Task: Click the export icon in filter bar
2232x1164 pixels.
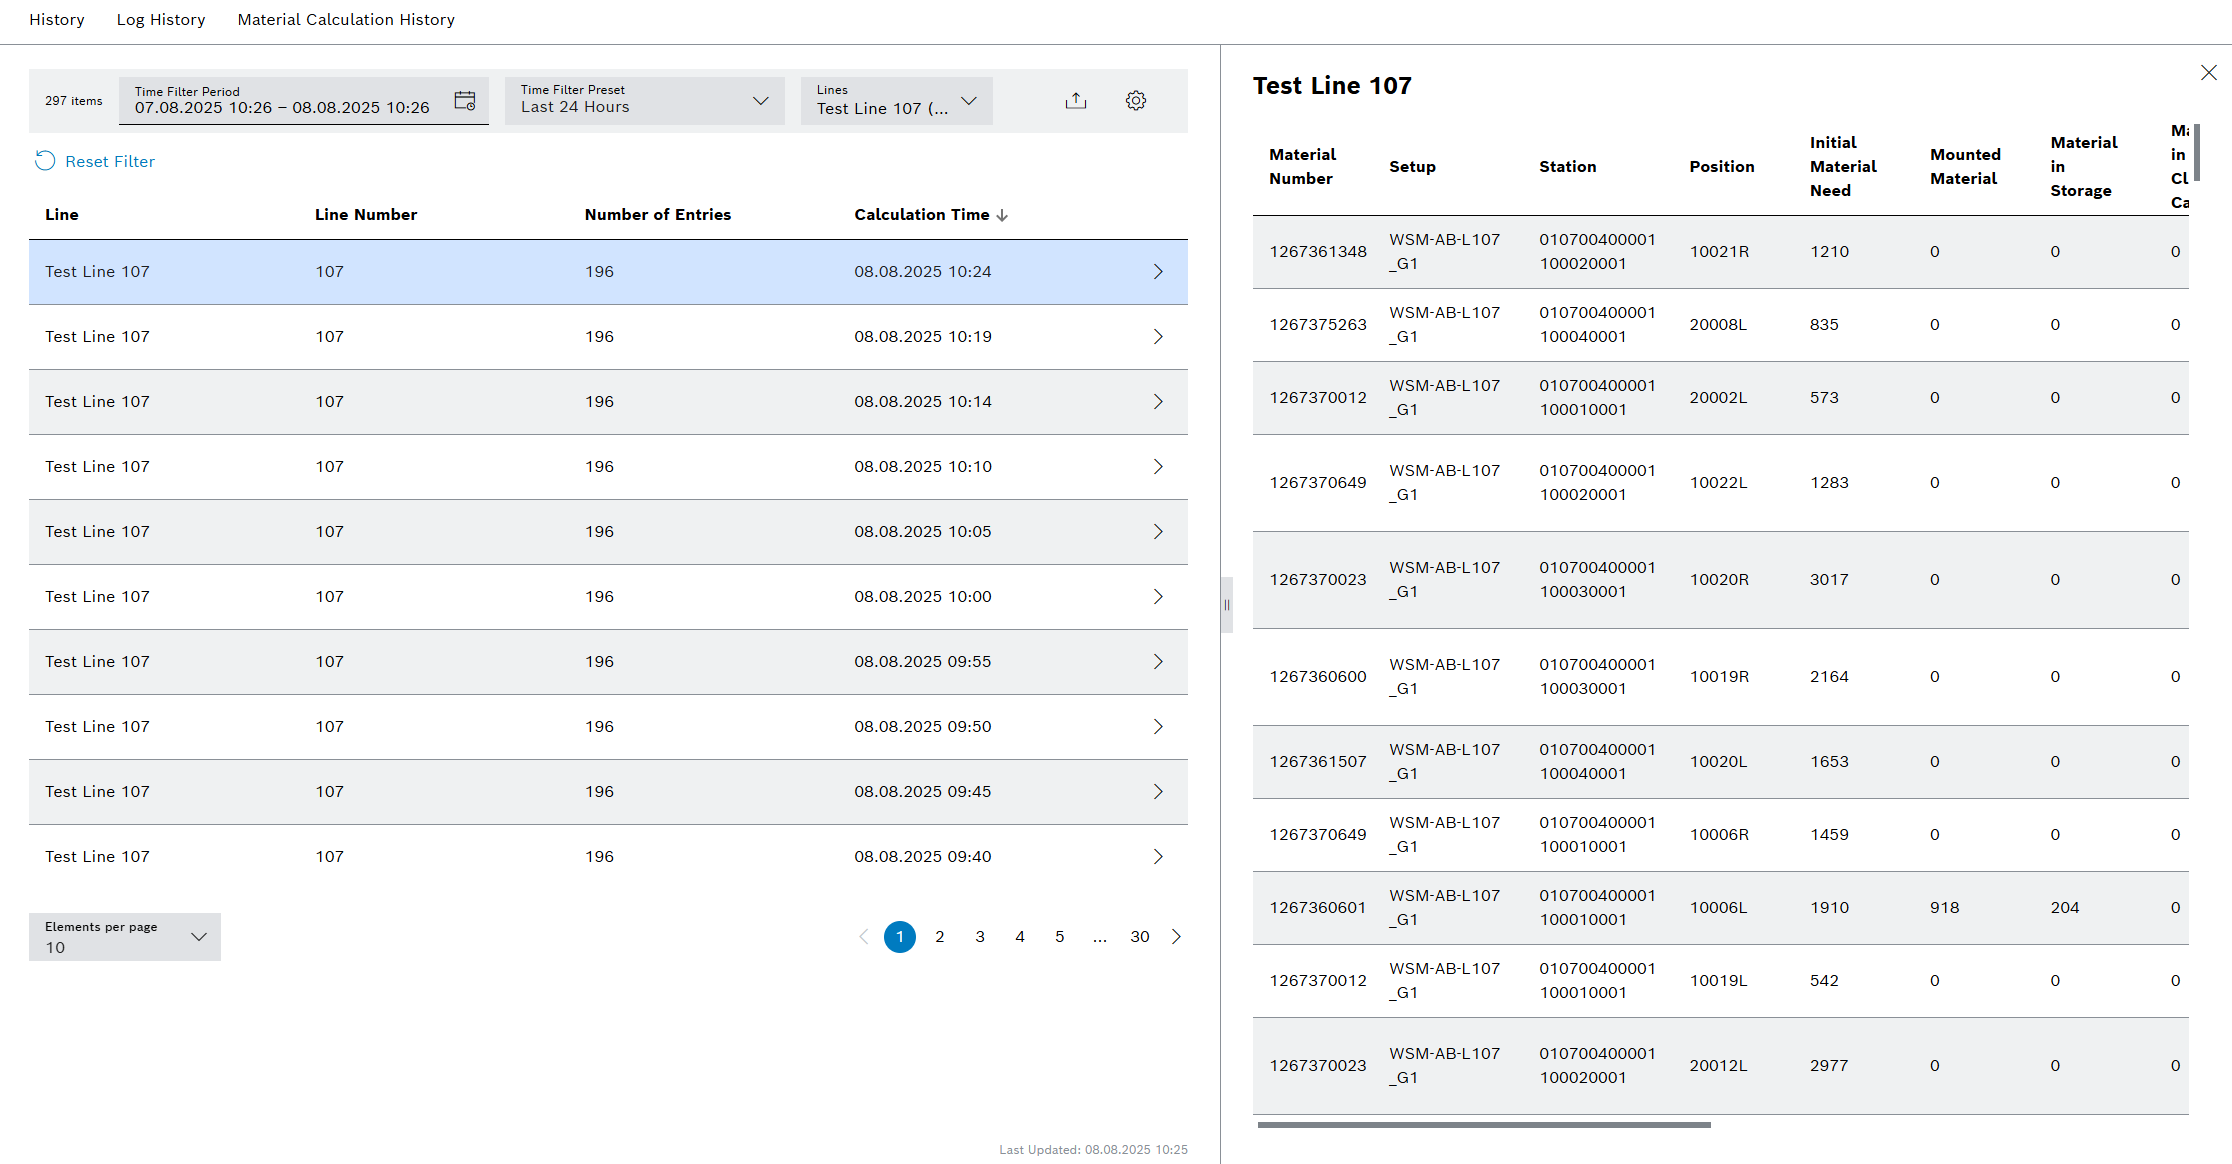Action: click(x=1075, y=101)
